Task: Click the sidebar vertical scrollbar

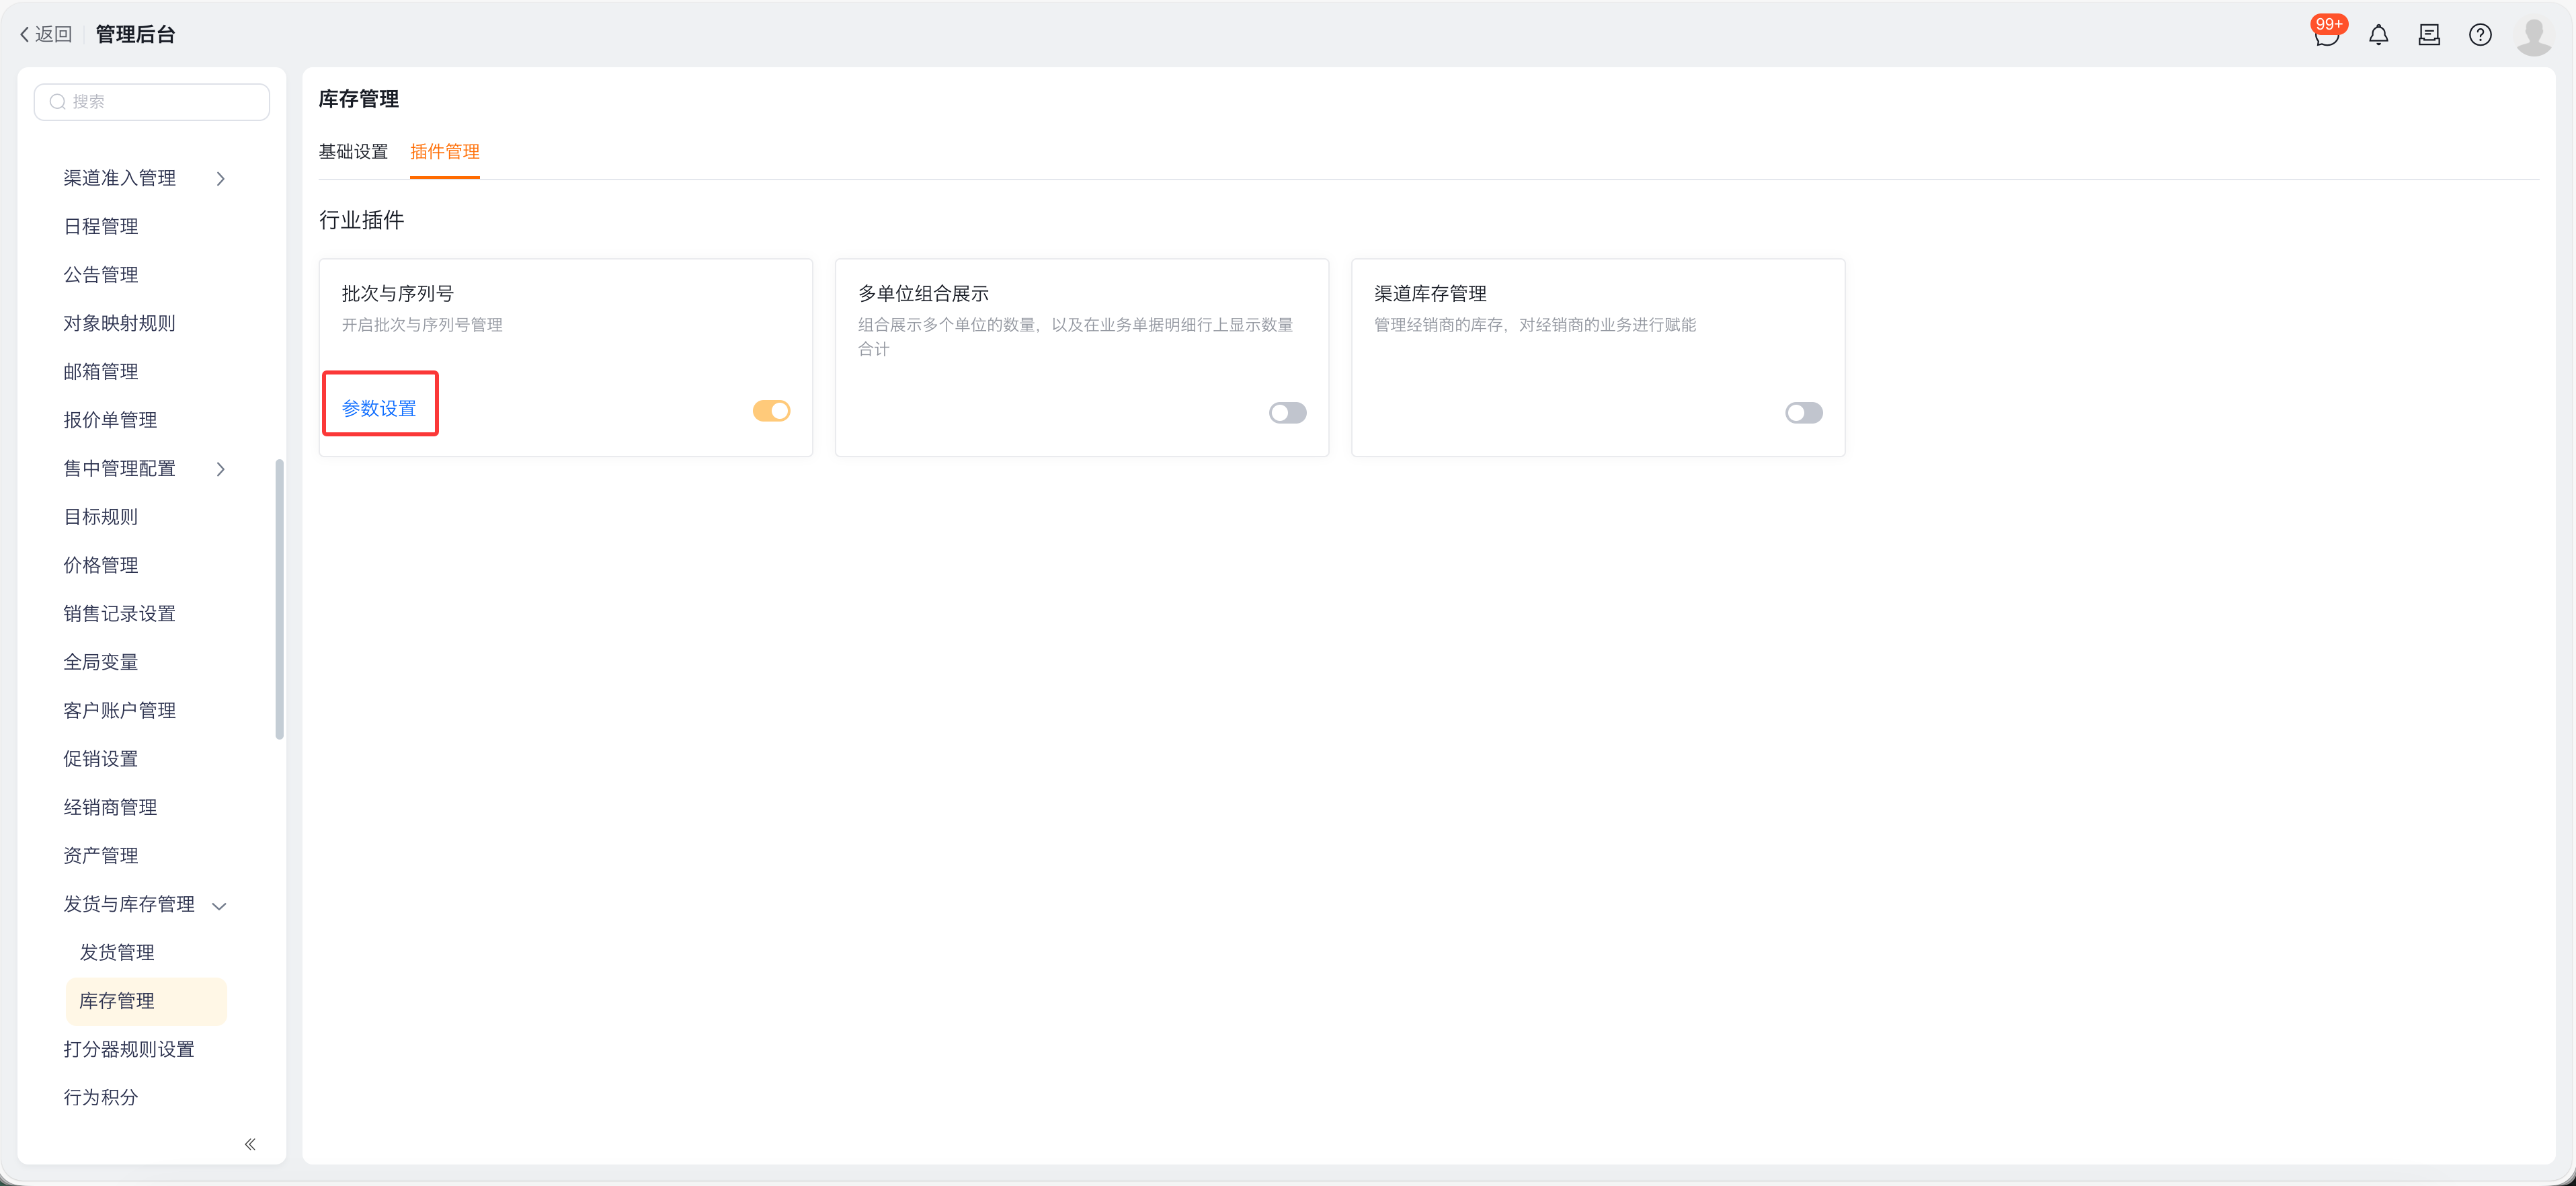Action: pyautogui.click(x=279, y=600)
